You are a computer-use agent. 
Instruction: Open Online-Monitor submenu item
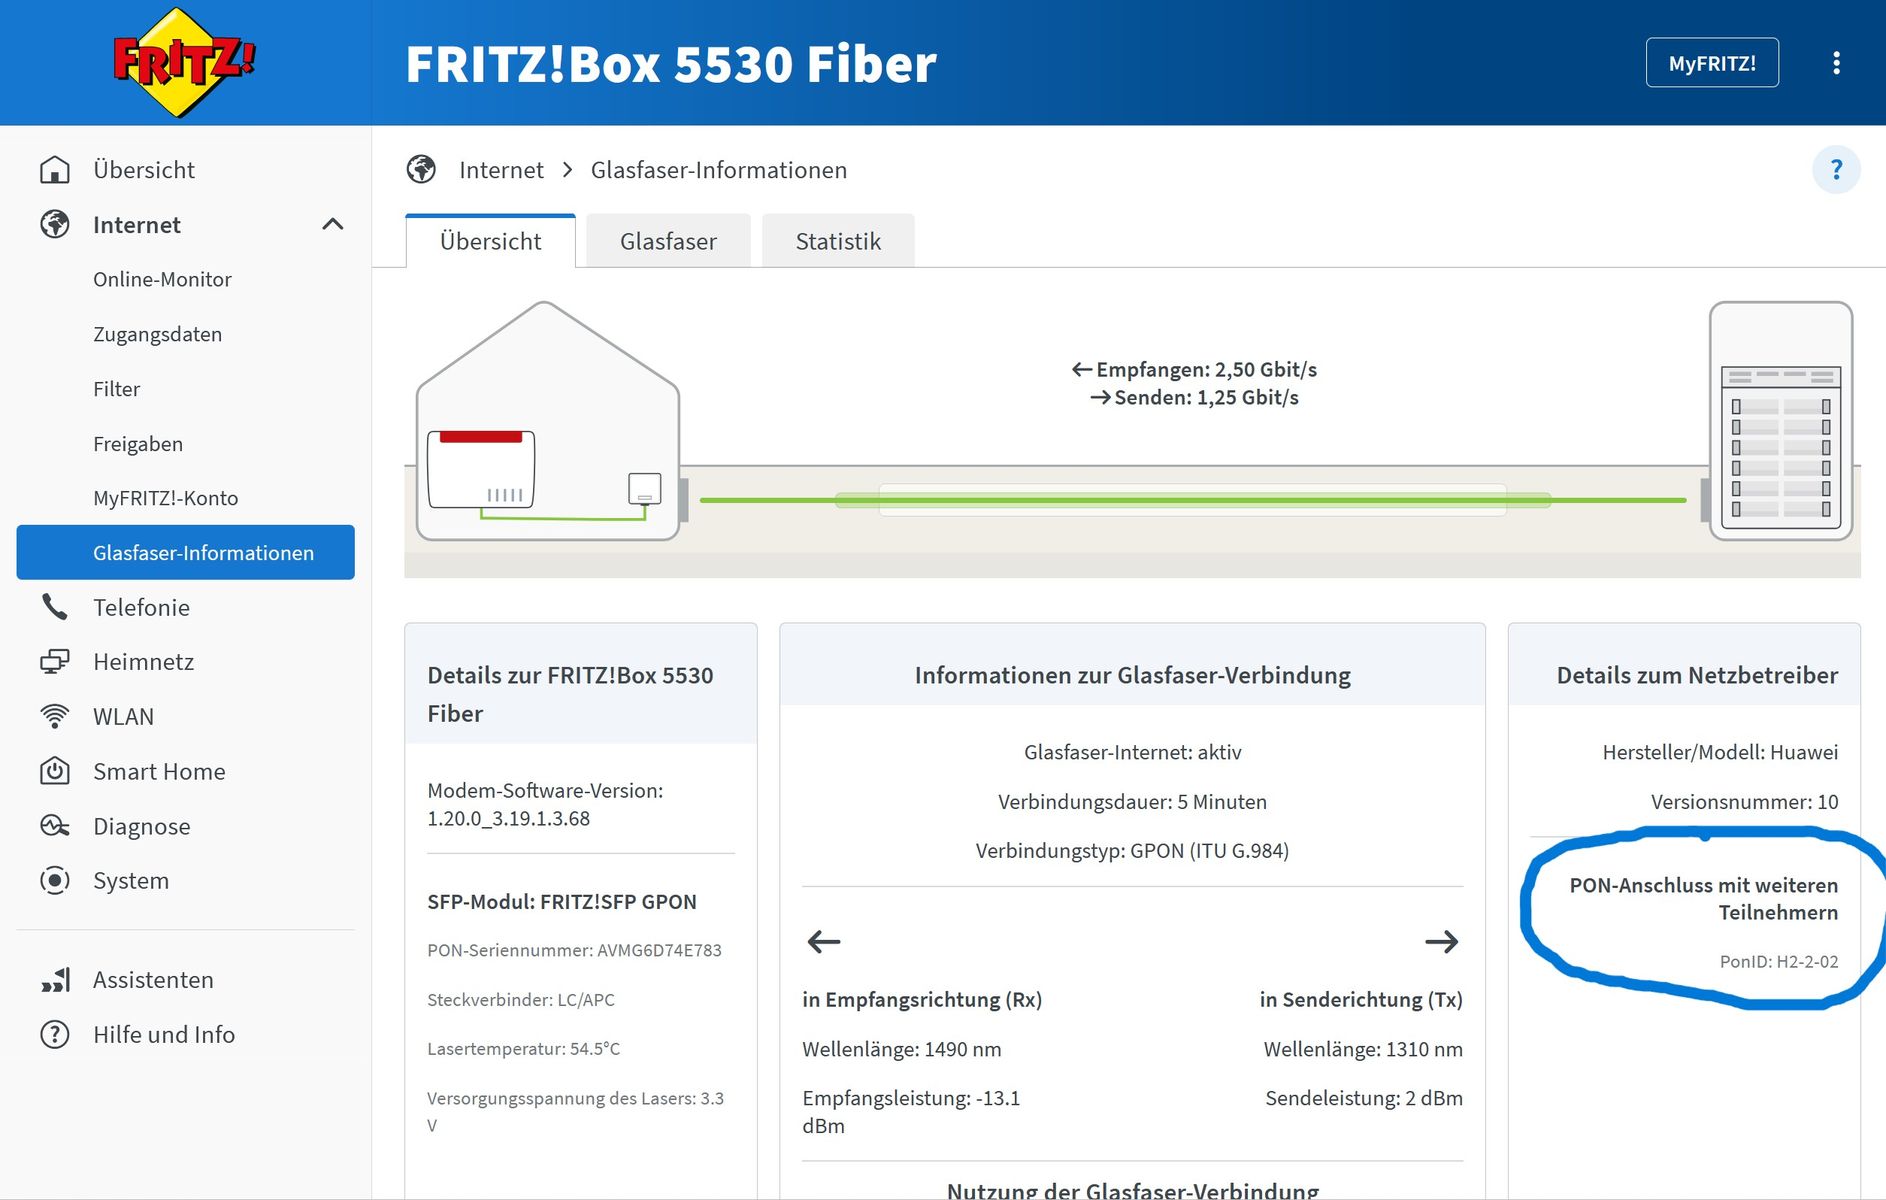coord(162,279)
